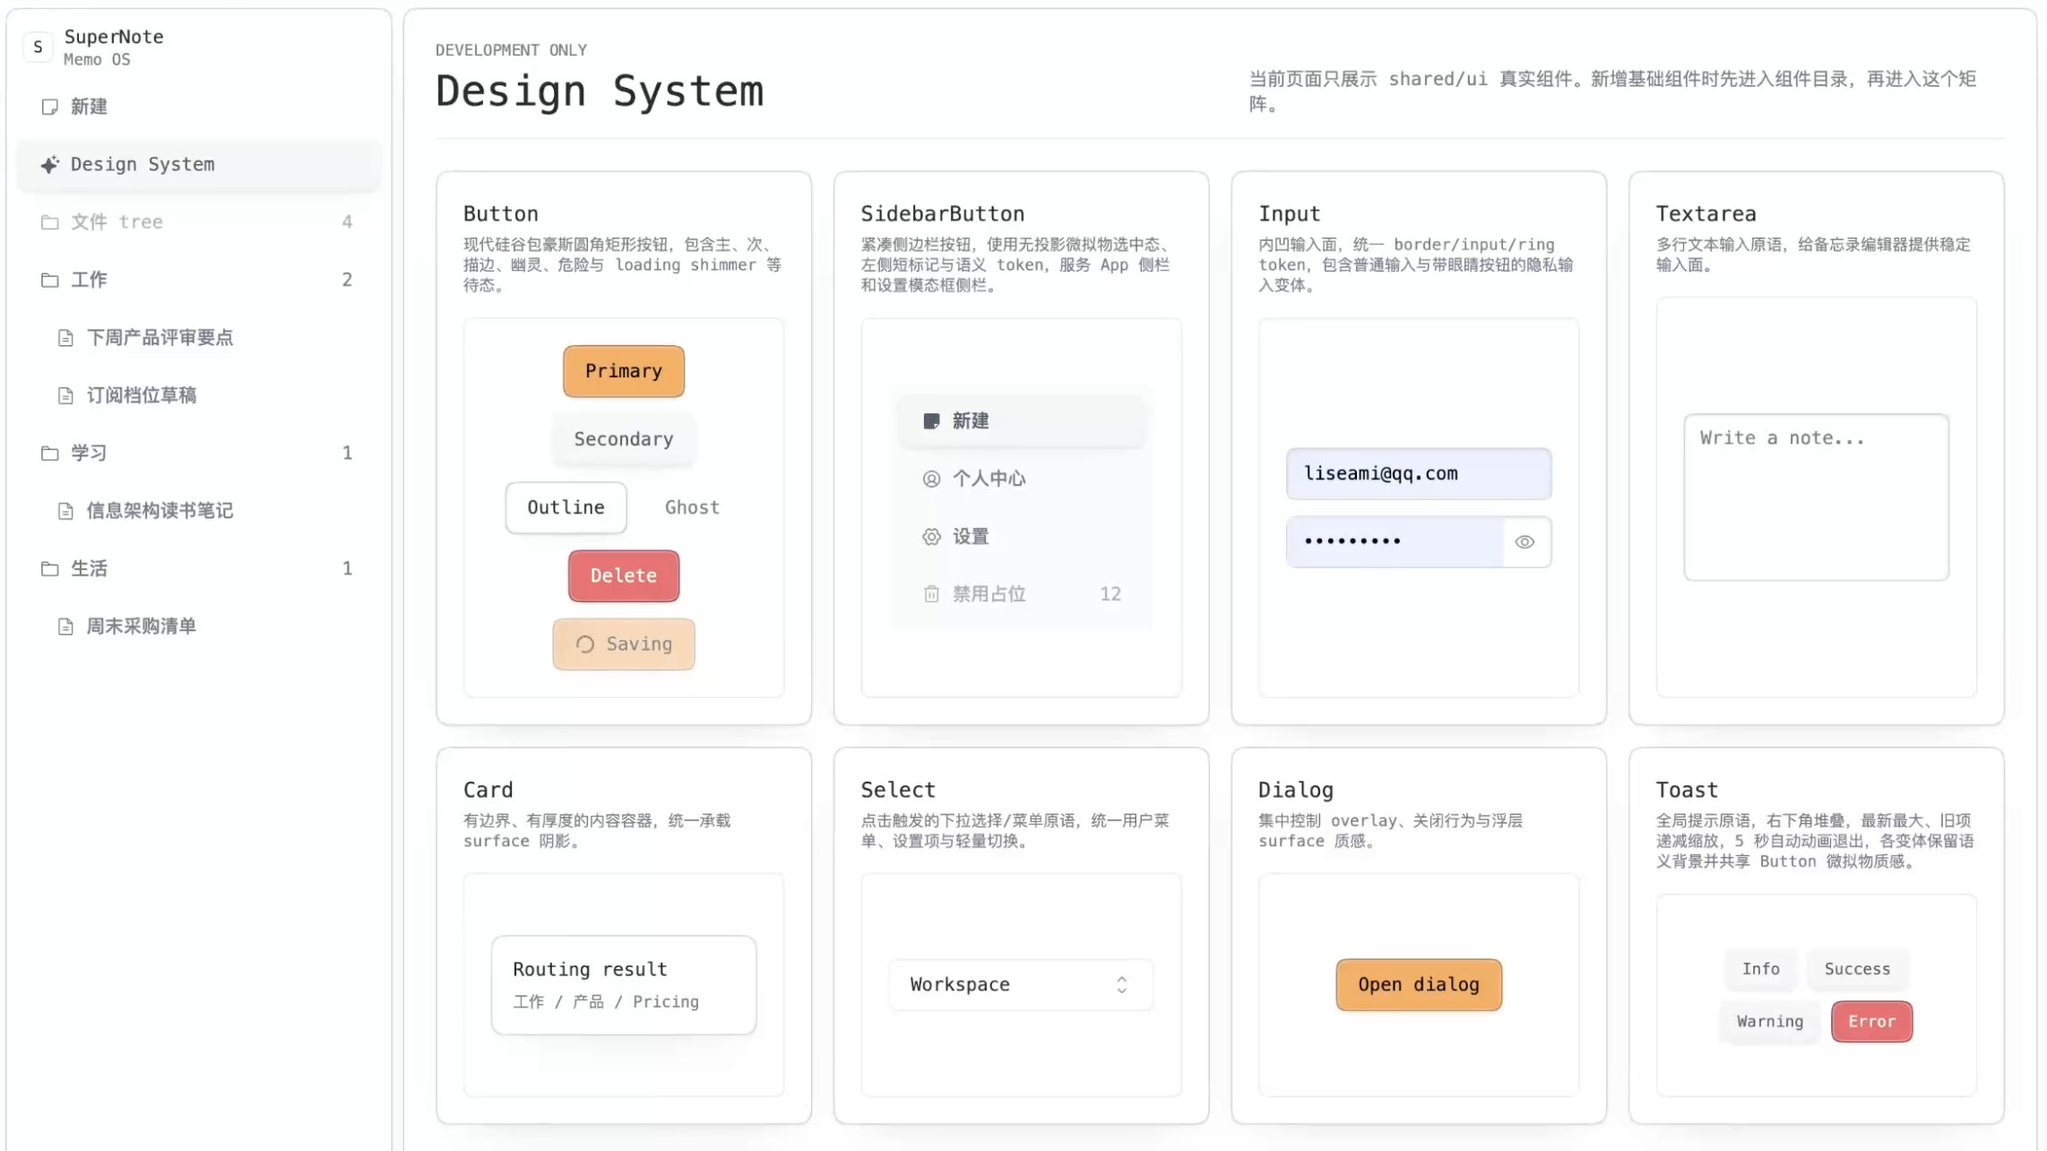Click the spinner icon in Saving button
This screenshot has height=1151, width=2047.
585,644
